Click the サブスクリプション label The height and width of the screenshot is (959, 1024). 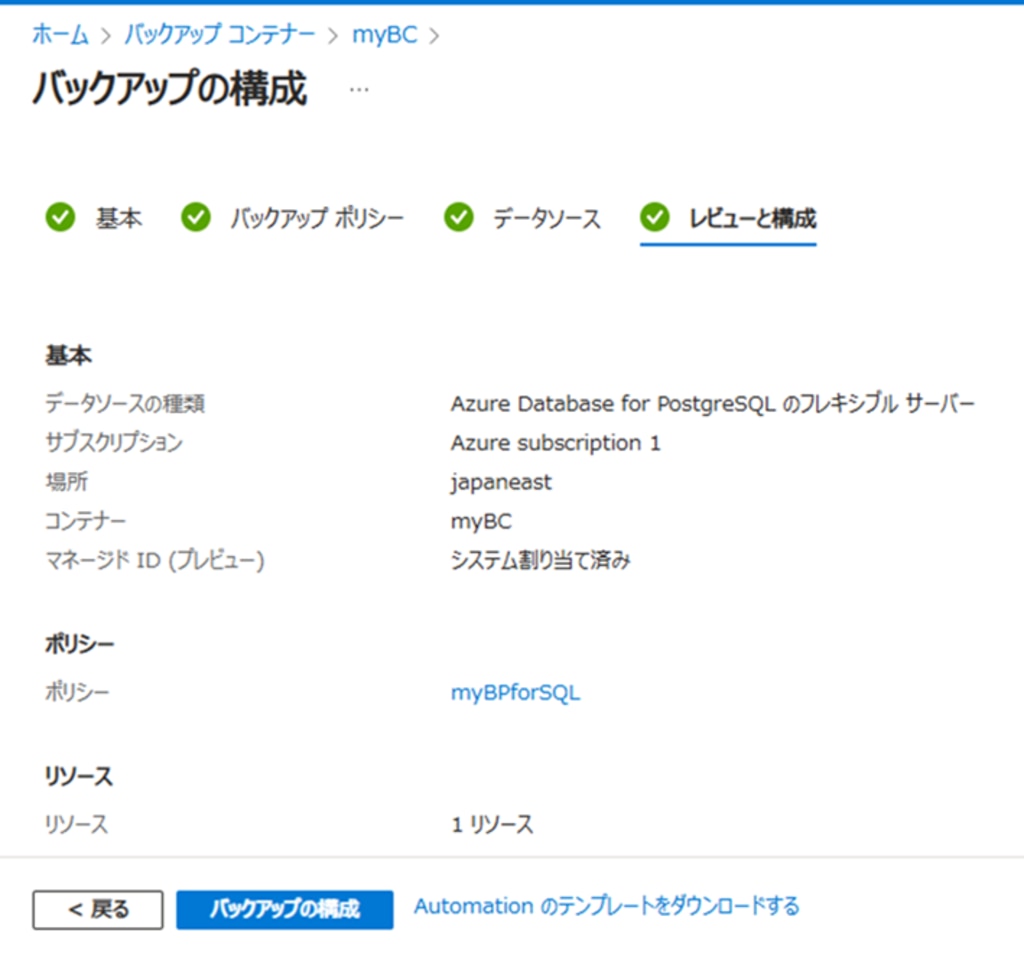pyautogui.click(x=114, y=442)
